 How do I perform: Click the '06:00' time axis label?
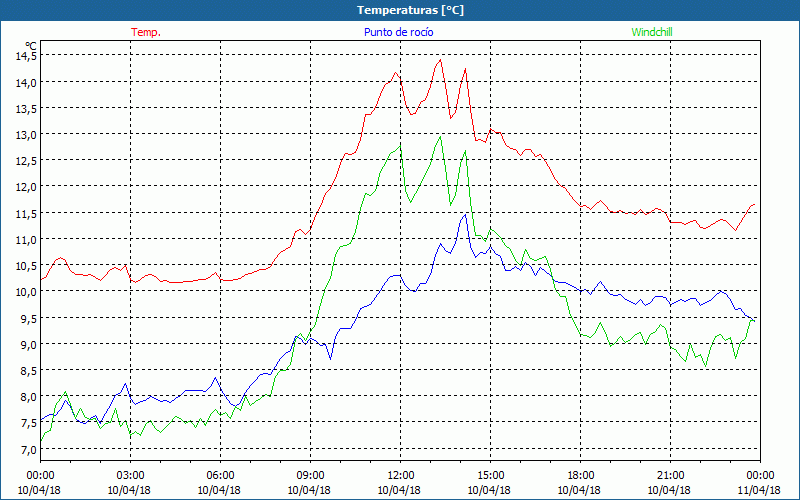tap(220, 476)
